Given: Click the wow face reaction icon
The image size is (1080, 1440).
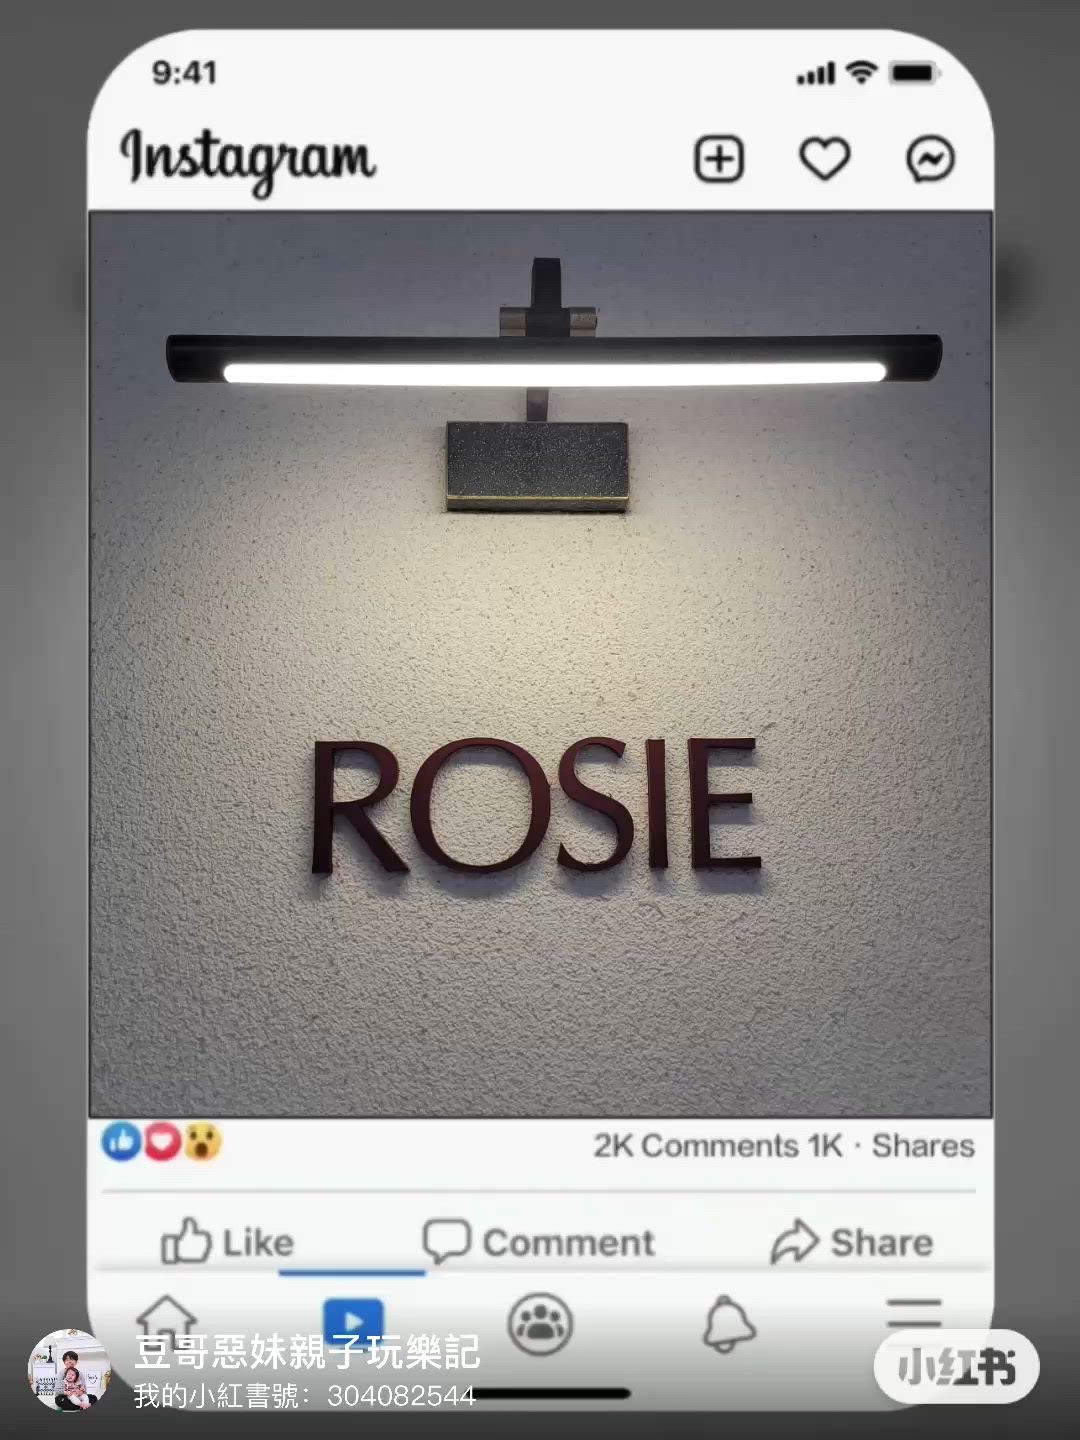Looking at the screenshot, I should 201,1142.
